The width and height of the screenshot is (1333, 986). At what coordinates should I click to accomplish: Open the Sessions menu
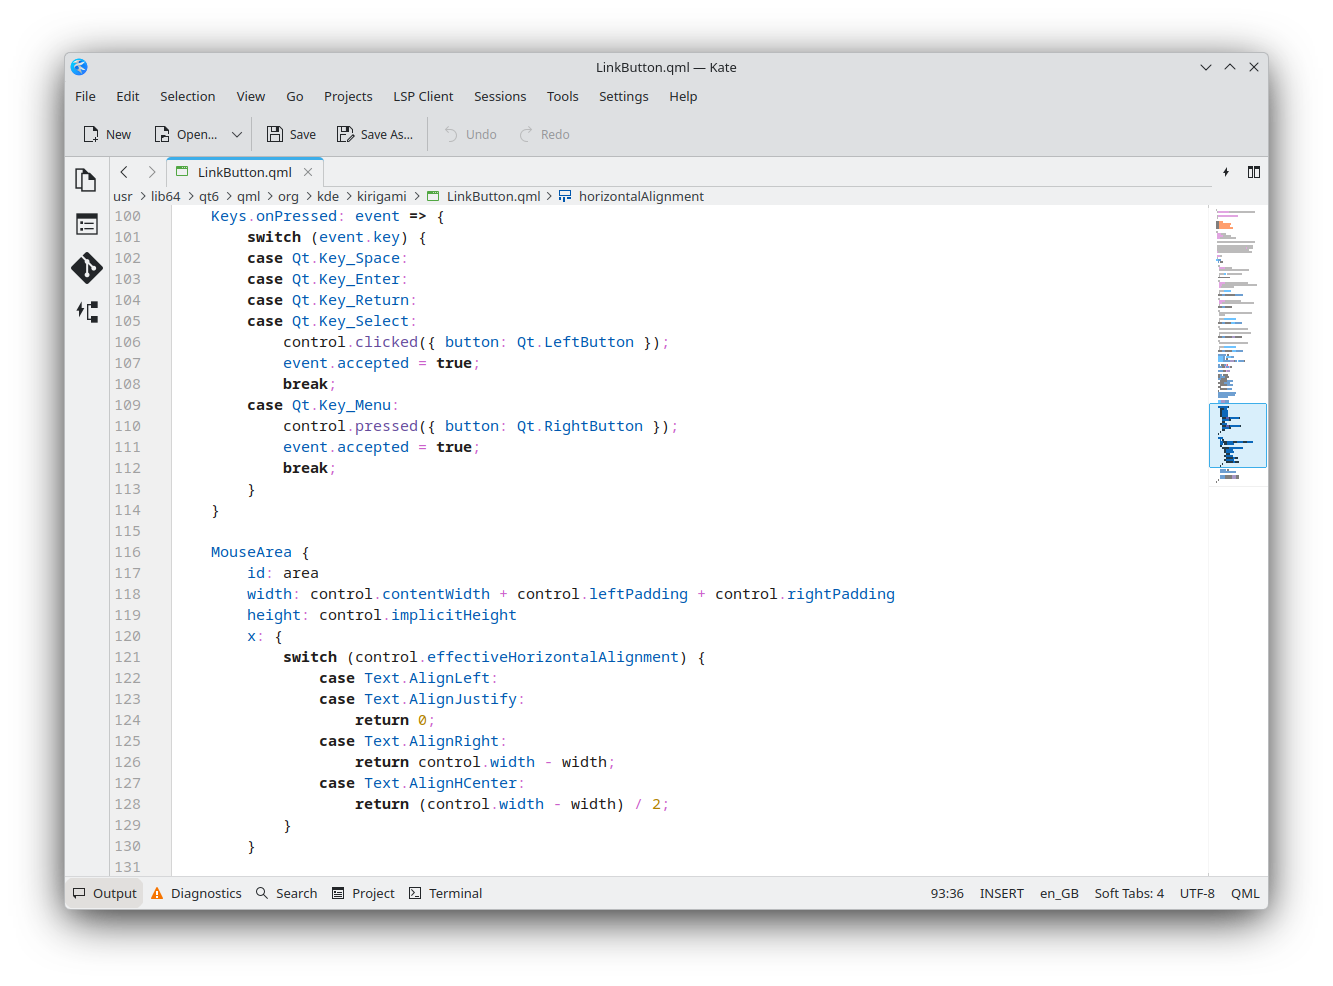click(500, 96)
